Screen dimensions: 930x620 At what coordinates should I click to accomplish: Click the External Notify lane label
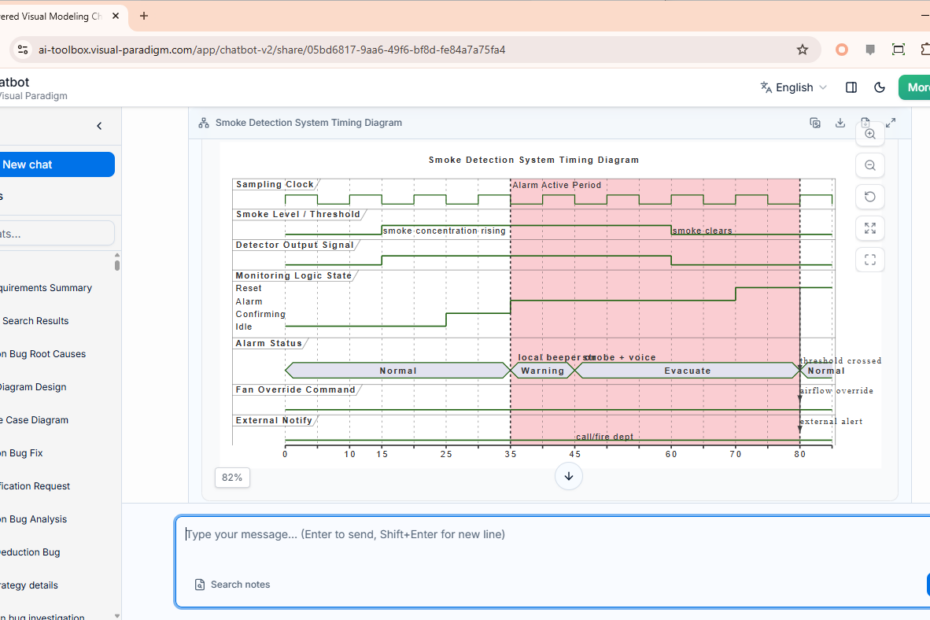pyautogui.click(x=274, y=421)
